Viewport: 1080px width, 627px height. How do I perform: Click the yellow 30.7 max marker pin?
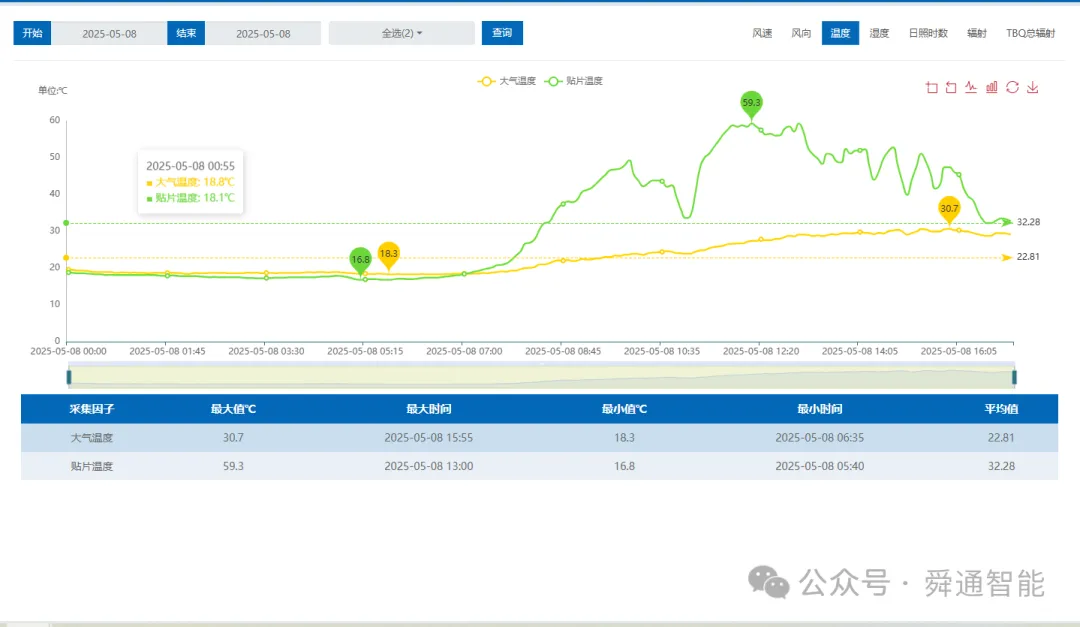(x=949, y=209)
